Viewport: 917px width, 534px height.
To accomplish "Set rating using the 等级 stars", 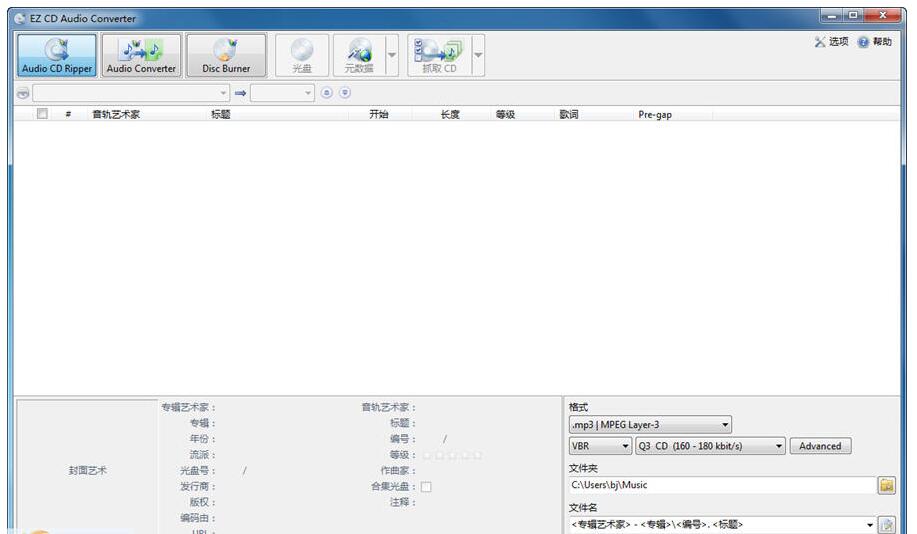I will (452, 455).
